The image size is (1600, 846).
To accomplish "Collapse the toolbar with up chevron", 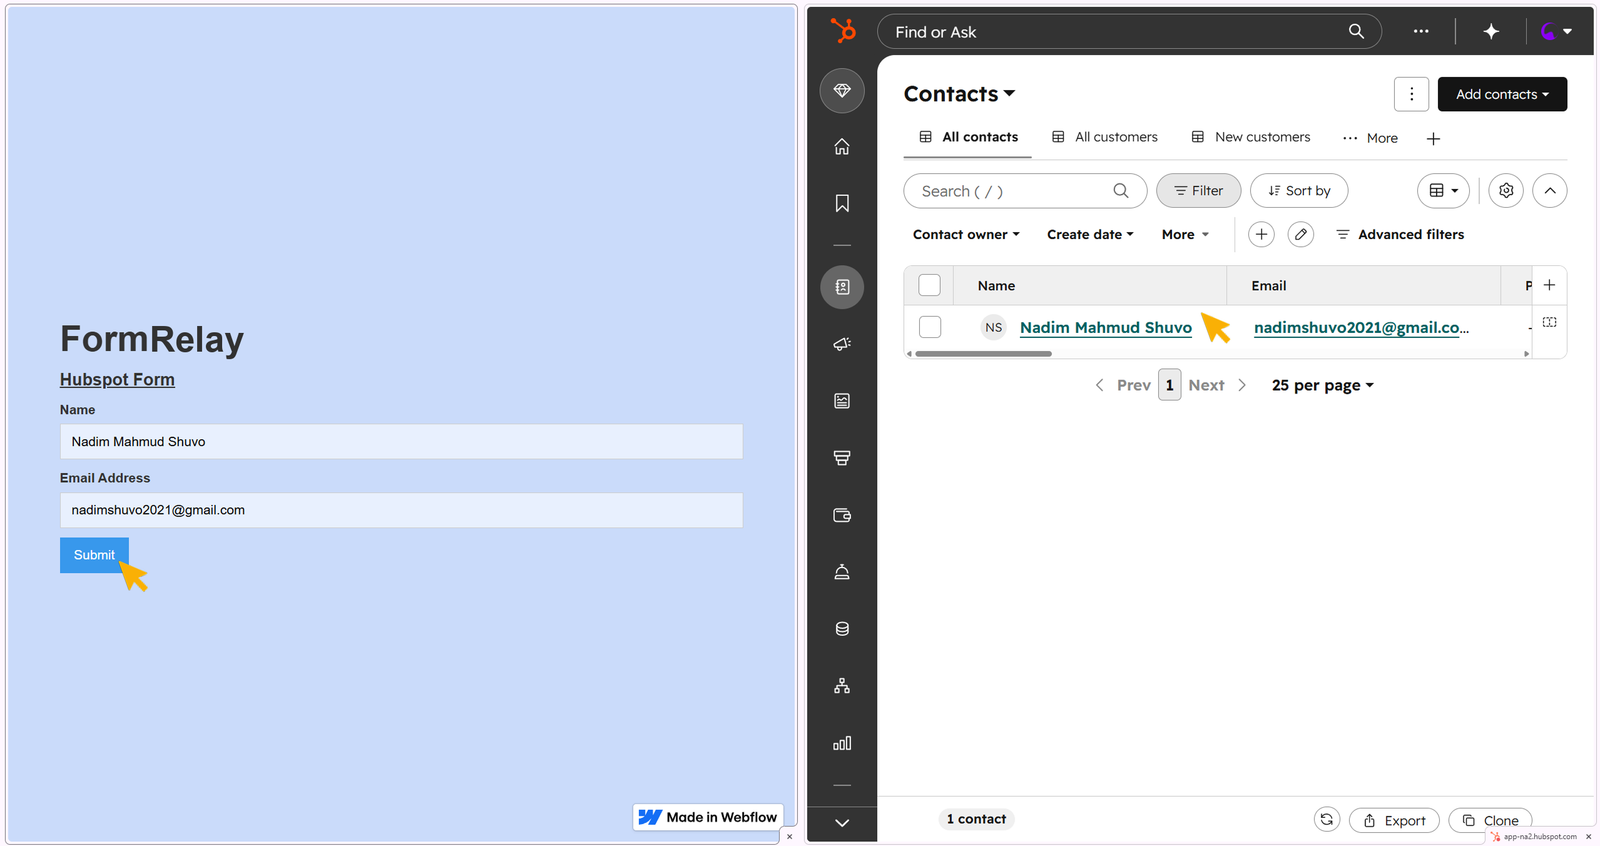I will pos(1549,191).
